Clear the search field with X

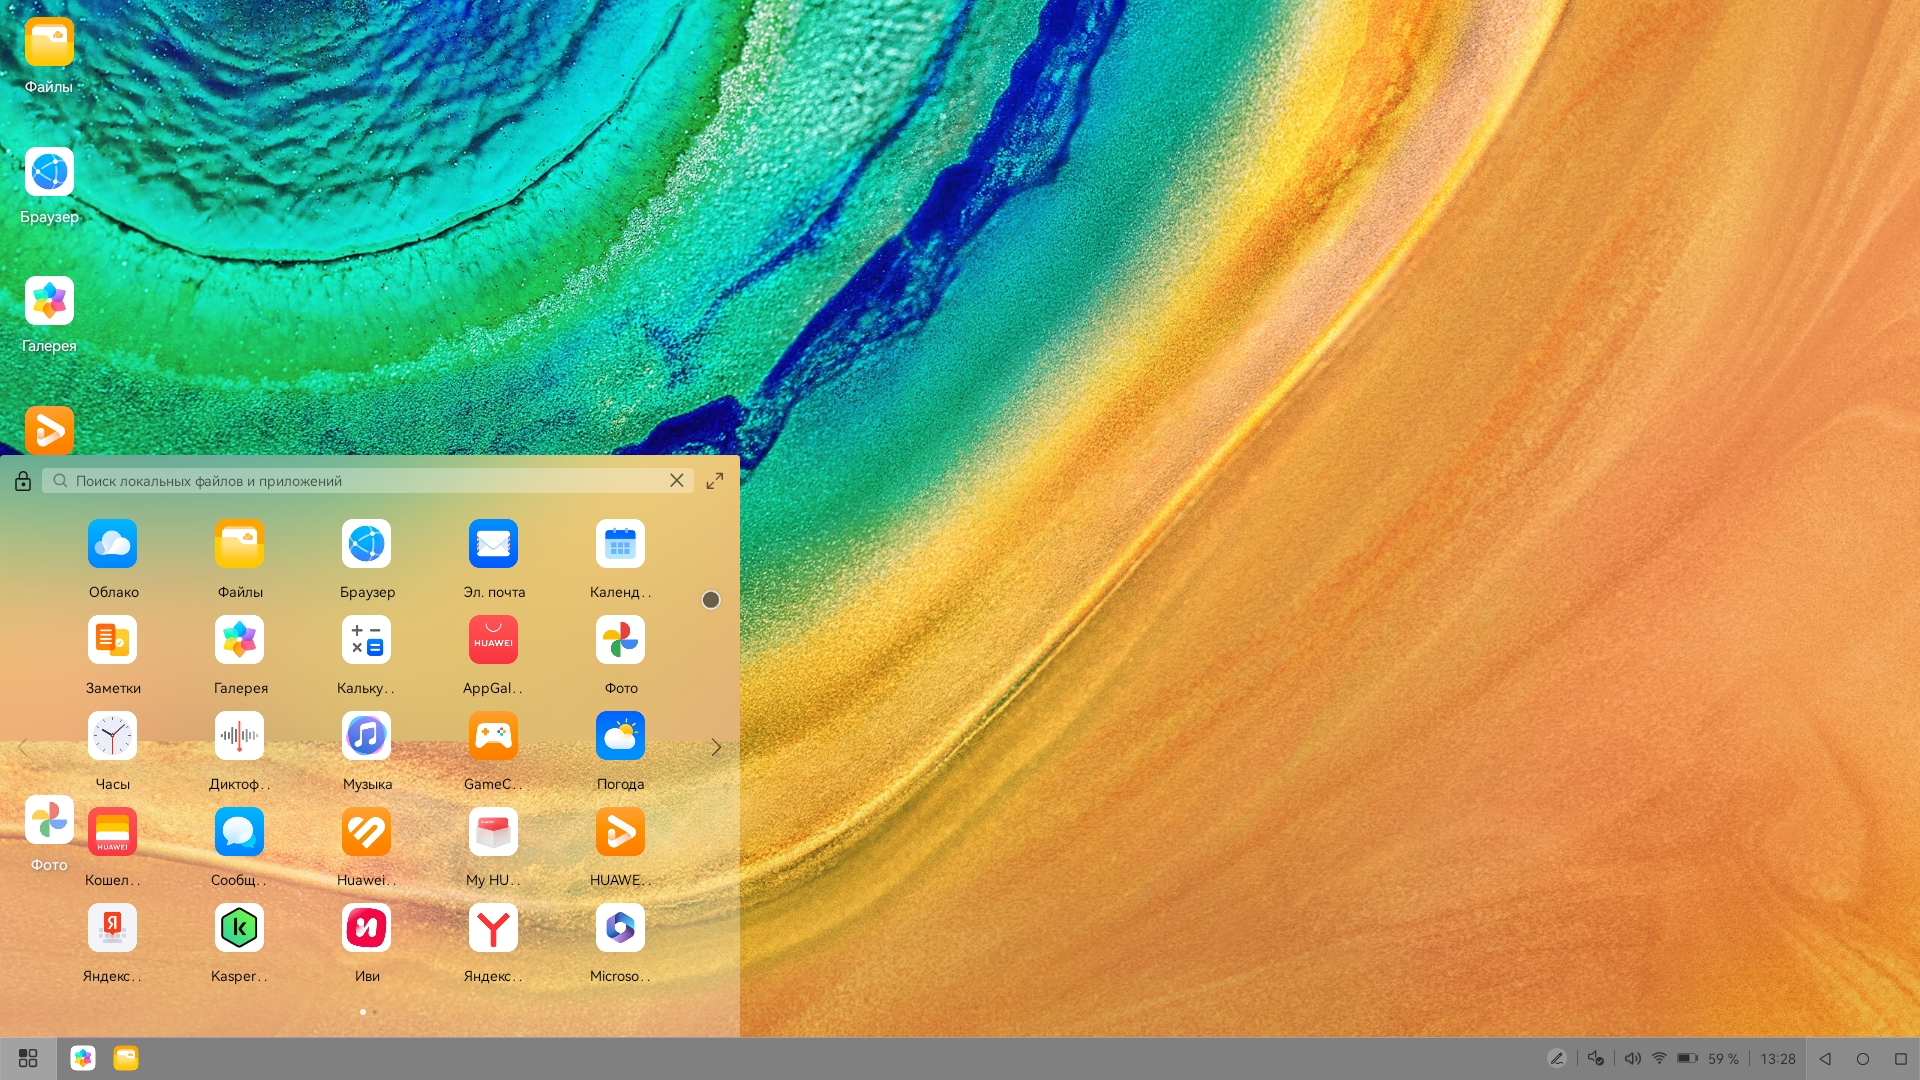click(x=677, y=481)
